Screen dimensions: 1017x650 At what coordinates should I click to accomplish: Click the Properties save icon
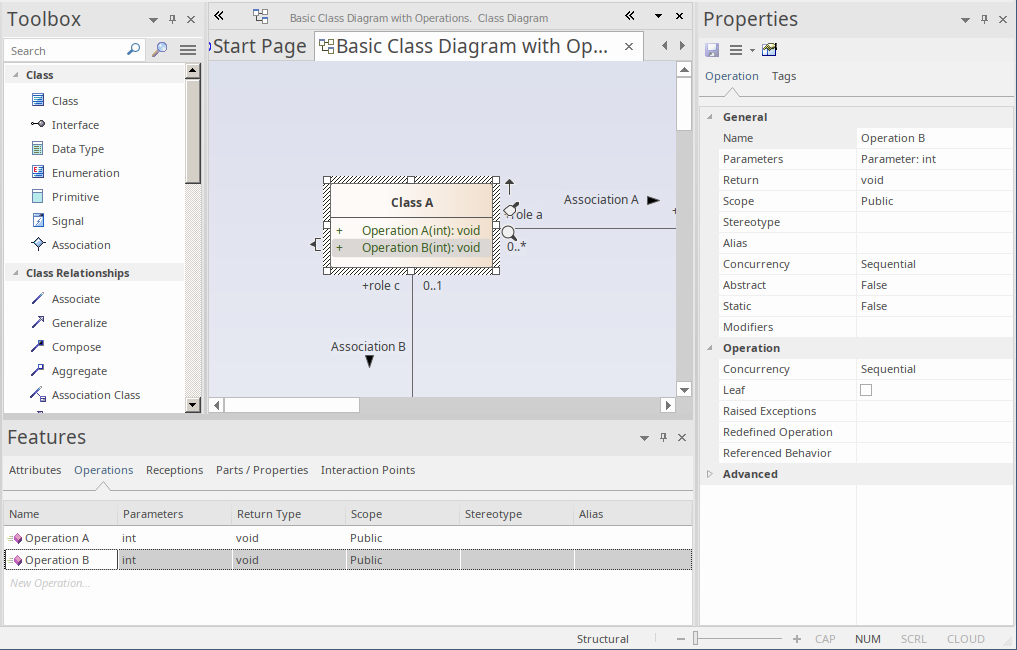712,50
